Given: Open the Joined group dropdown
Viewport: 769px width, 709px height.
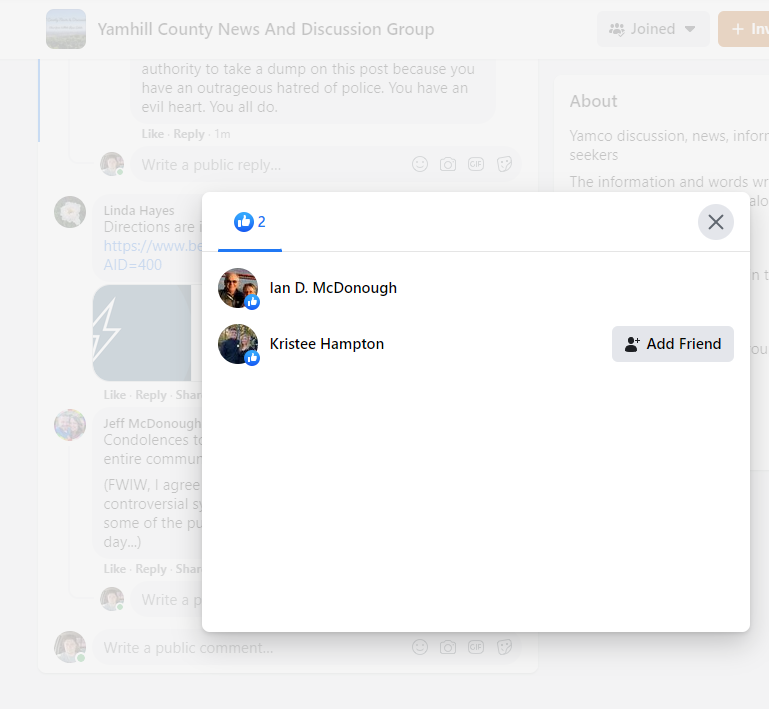Looking at the screenshot, I should (x=653, y=29).
